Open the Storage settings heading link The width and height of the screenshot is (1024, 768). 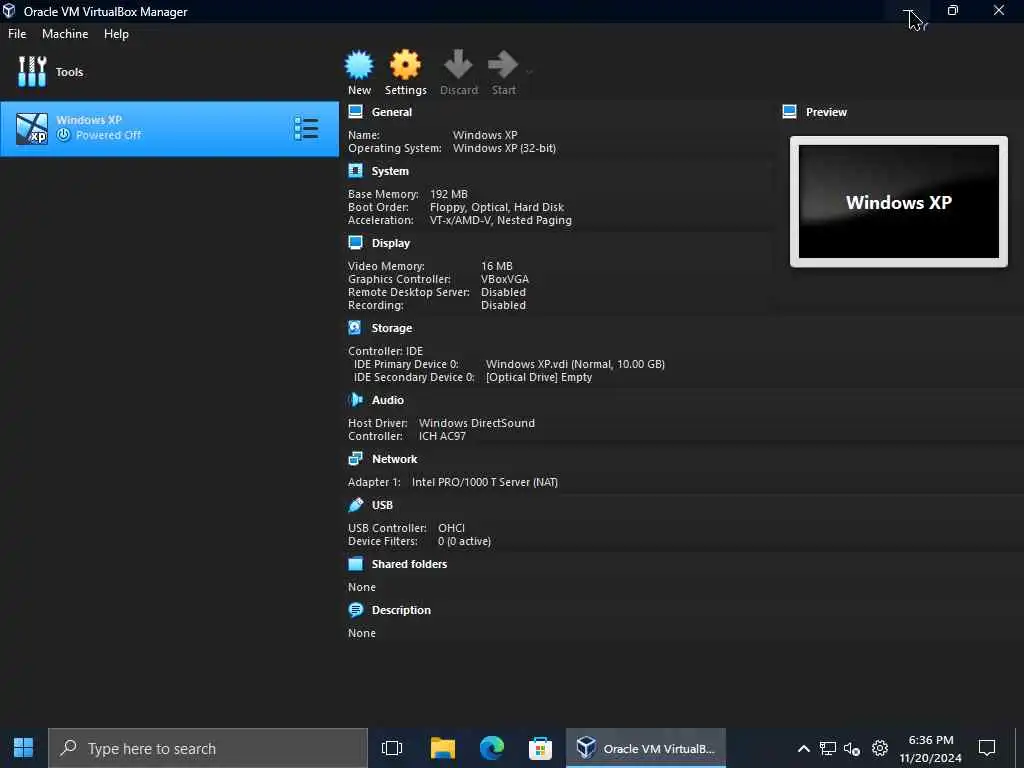(x=391, y=328)
